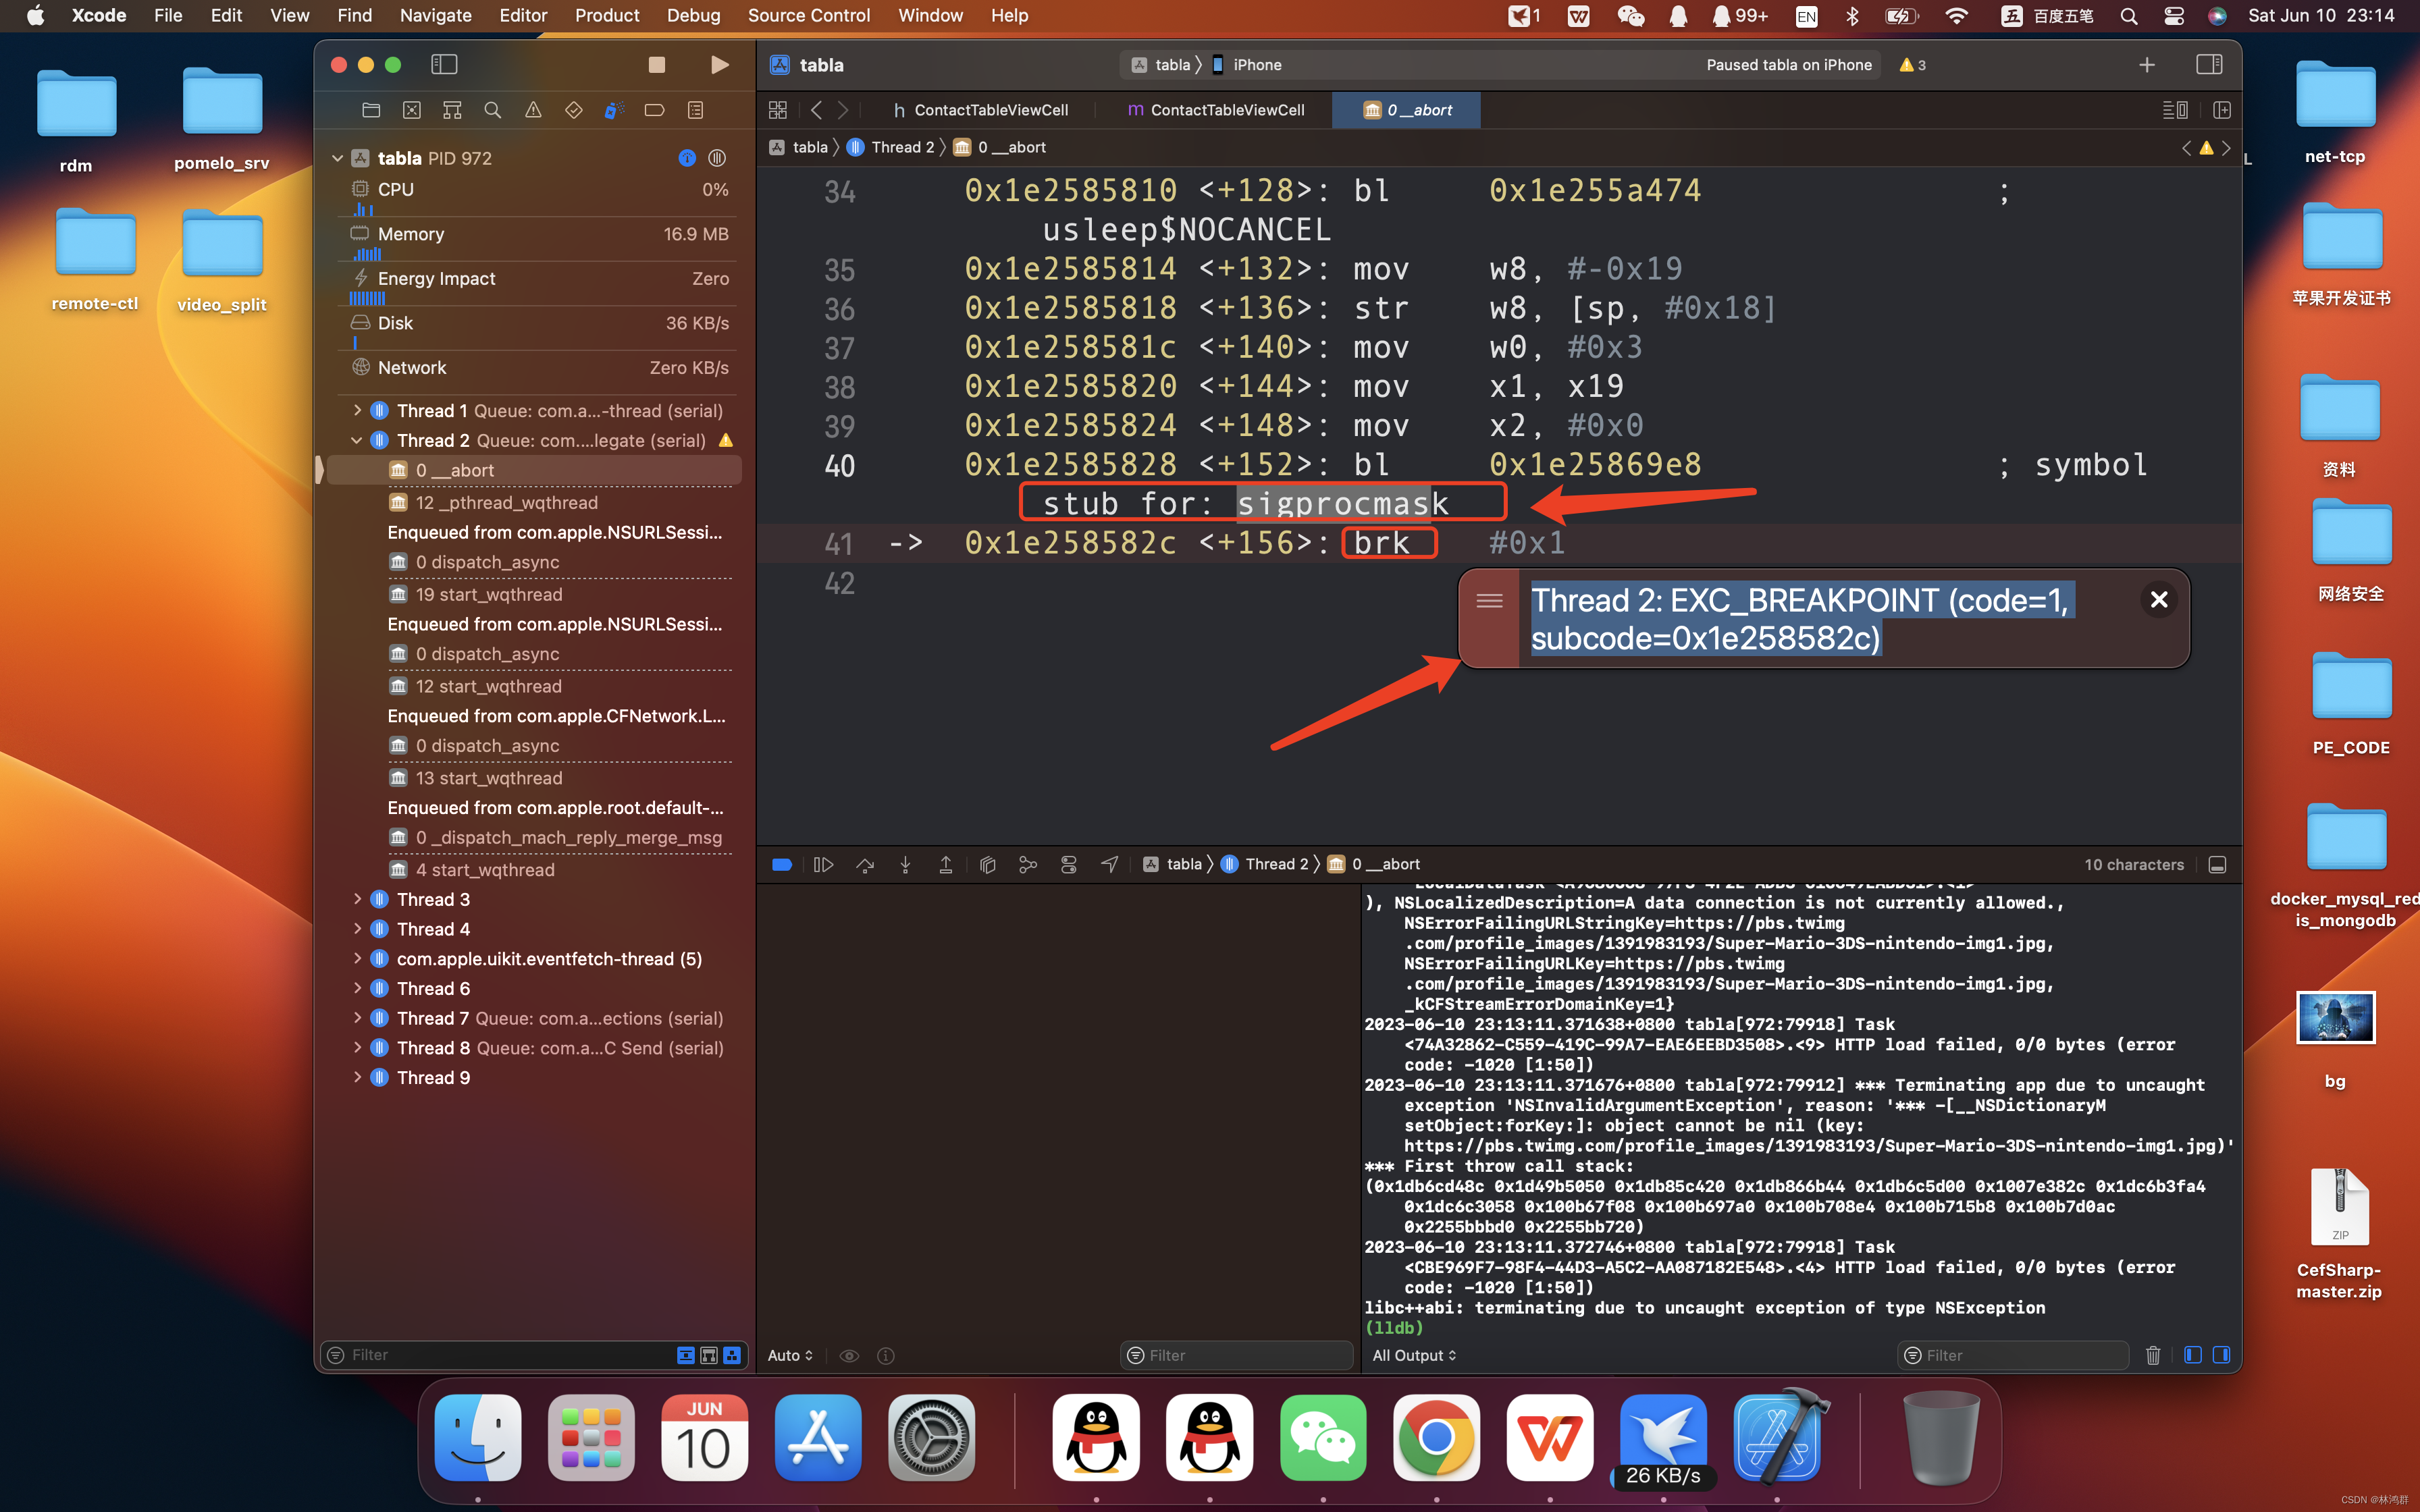Screen dimensions: 2420x1512
Task: Close the EXC_BREAKPOINT error popup
Action: [x=2159, y=599]
